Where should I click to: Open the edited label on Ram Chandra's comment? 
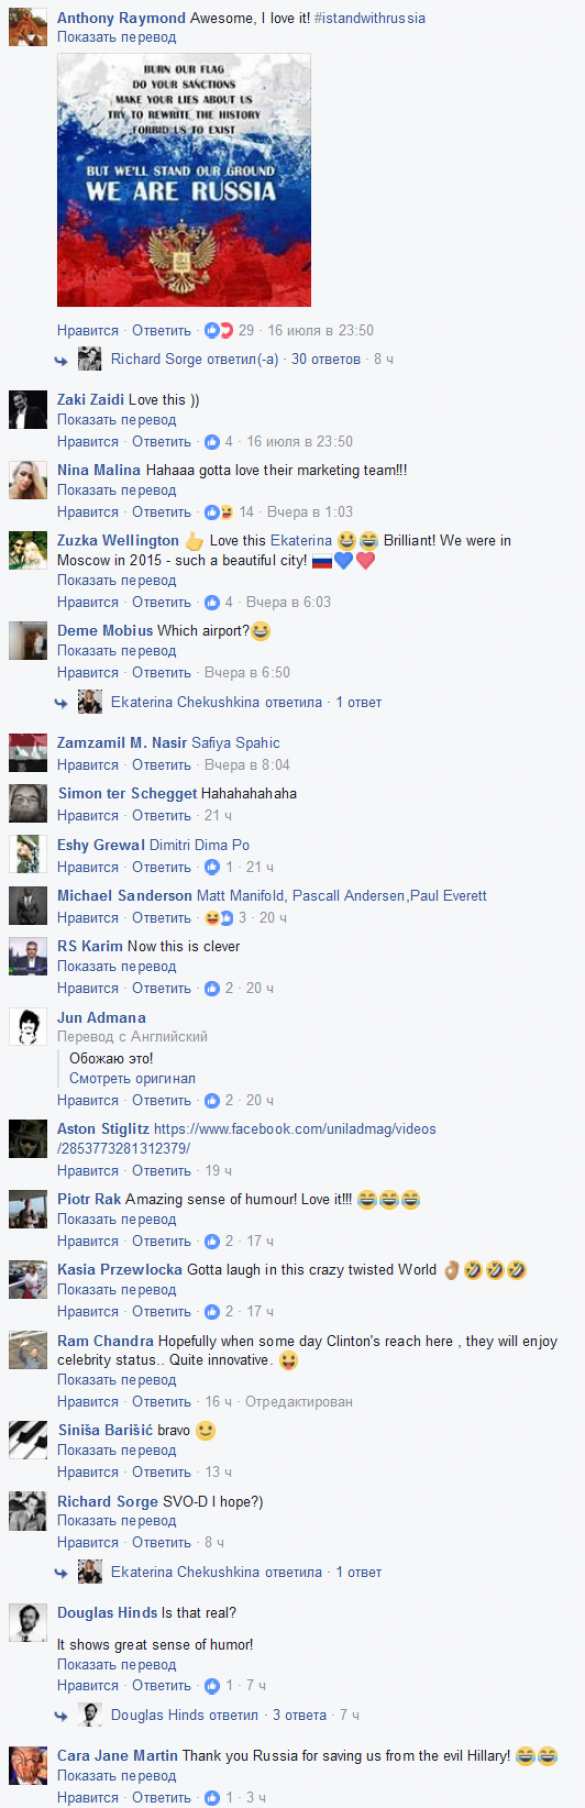coord(299,1401)
